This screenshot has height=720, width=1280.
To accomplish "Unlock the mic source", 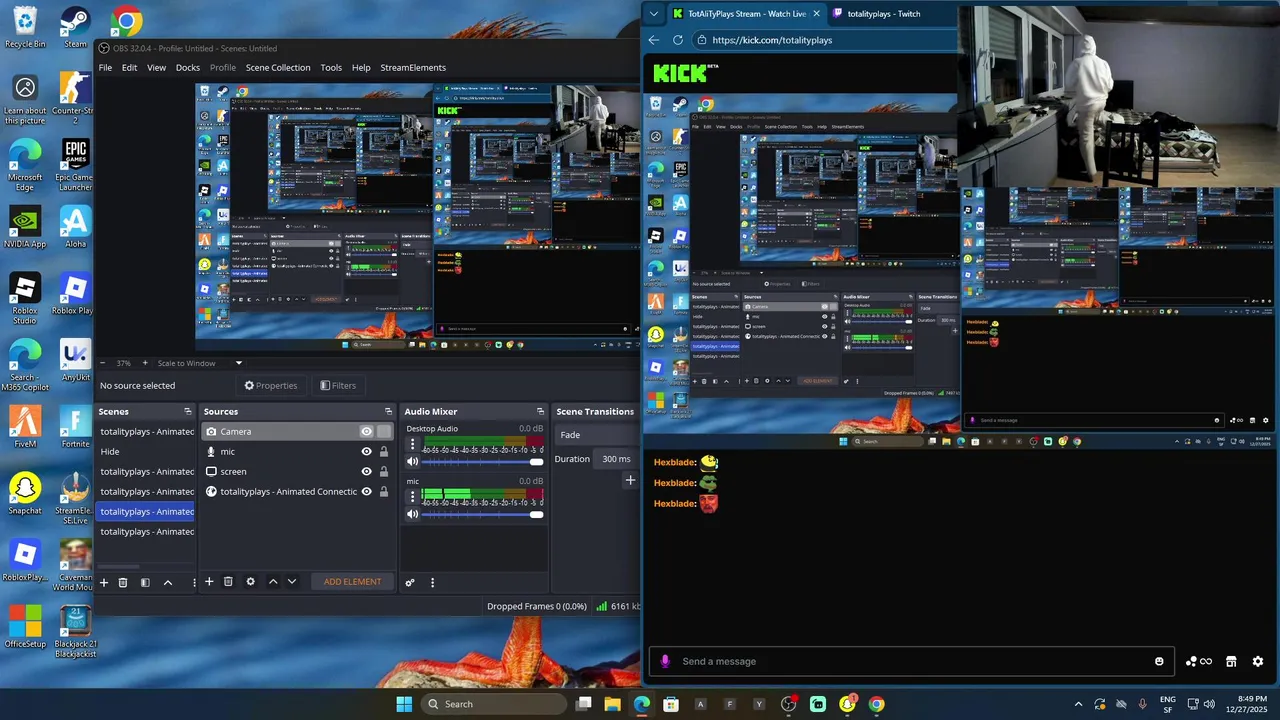I will click(383, 451).
